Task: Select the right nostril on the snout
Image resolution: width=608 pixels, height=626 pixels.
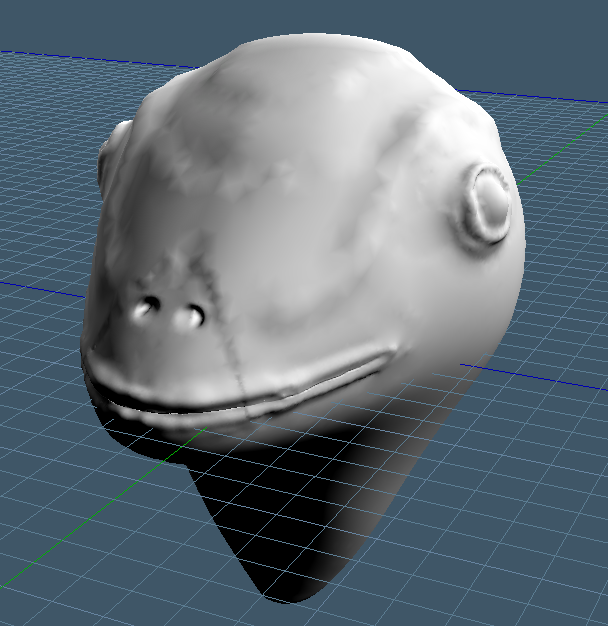Action: pos(190,317)
